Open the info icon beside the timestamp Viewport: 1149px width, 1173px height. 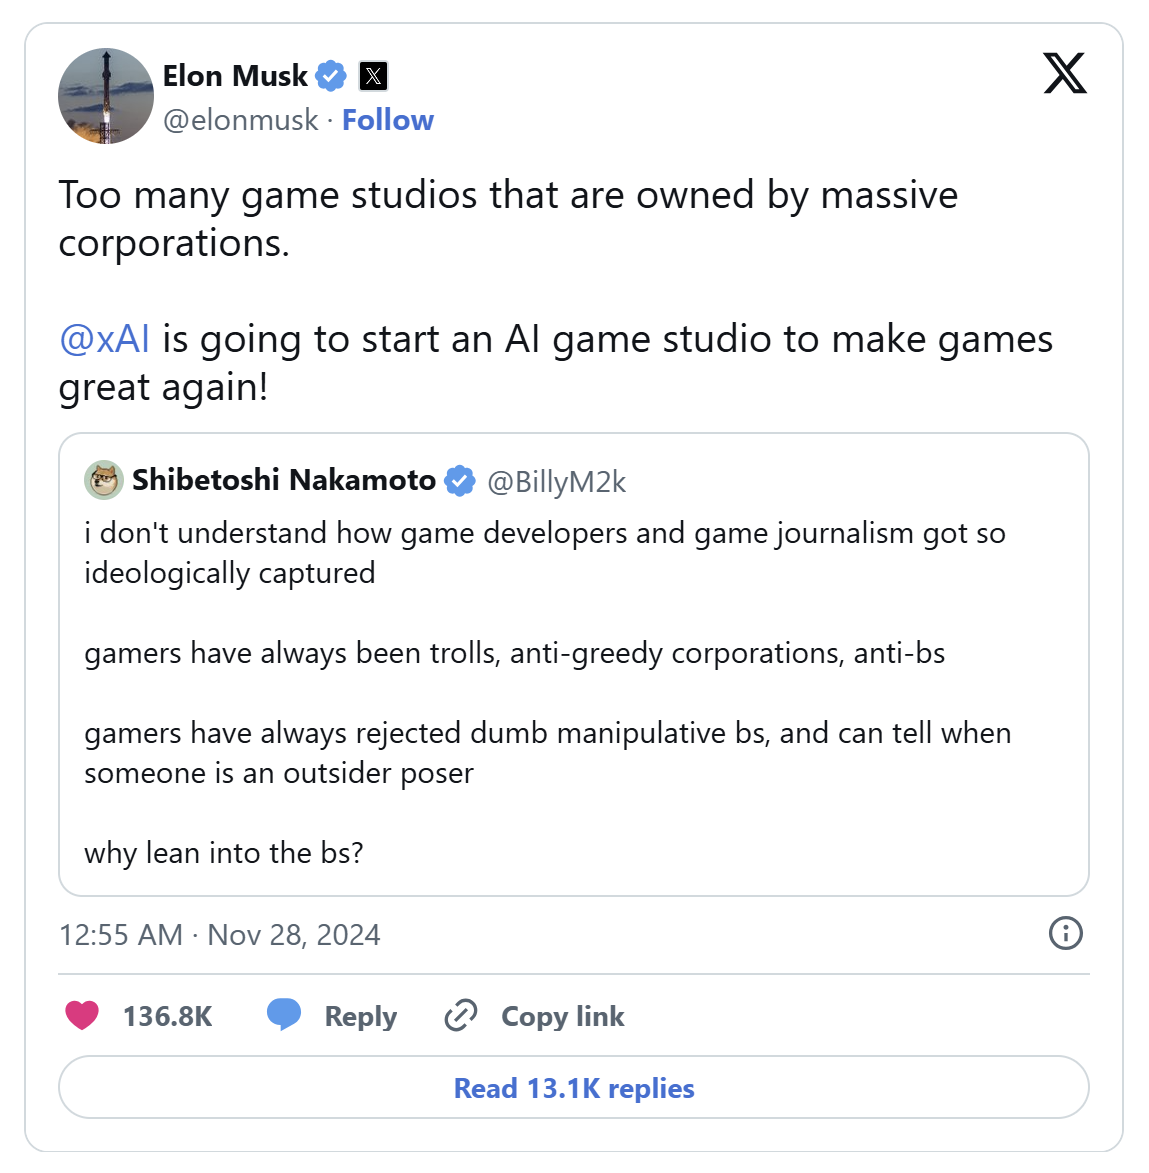[1065, 934]
